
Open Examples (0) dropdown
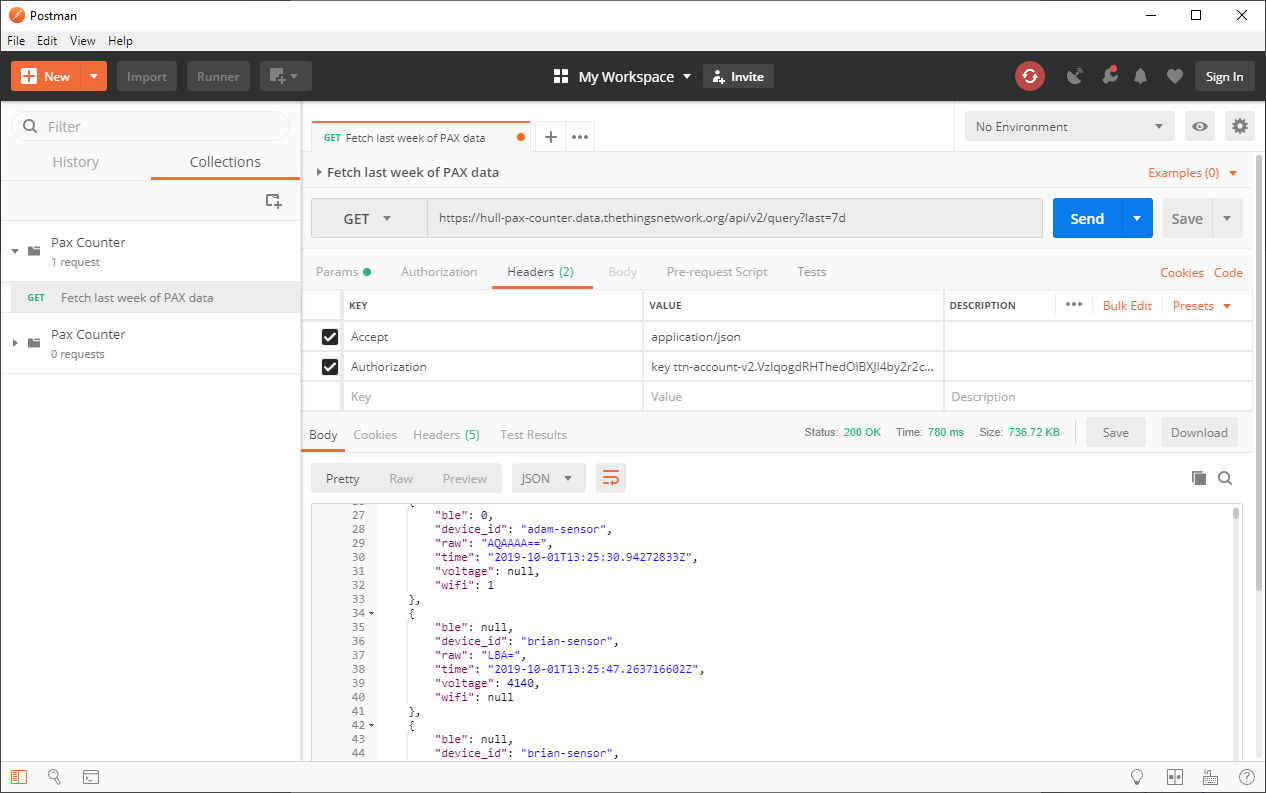coord(1193,173)
